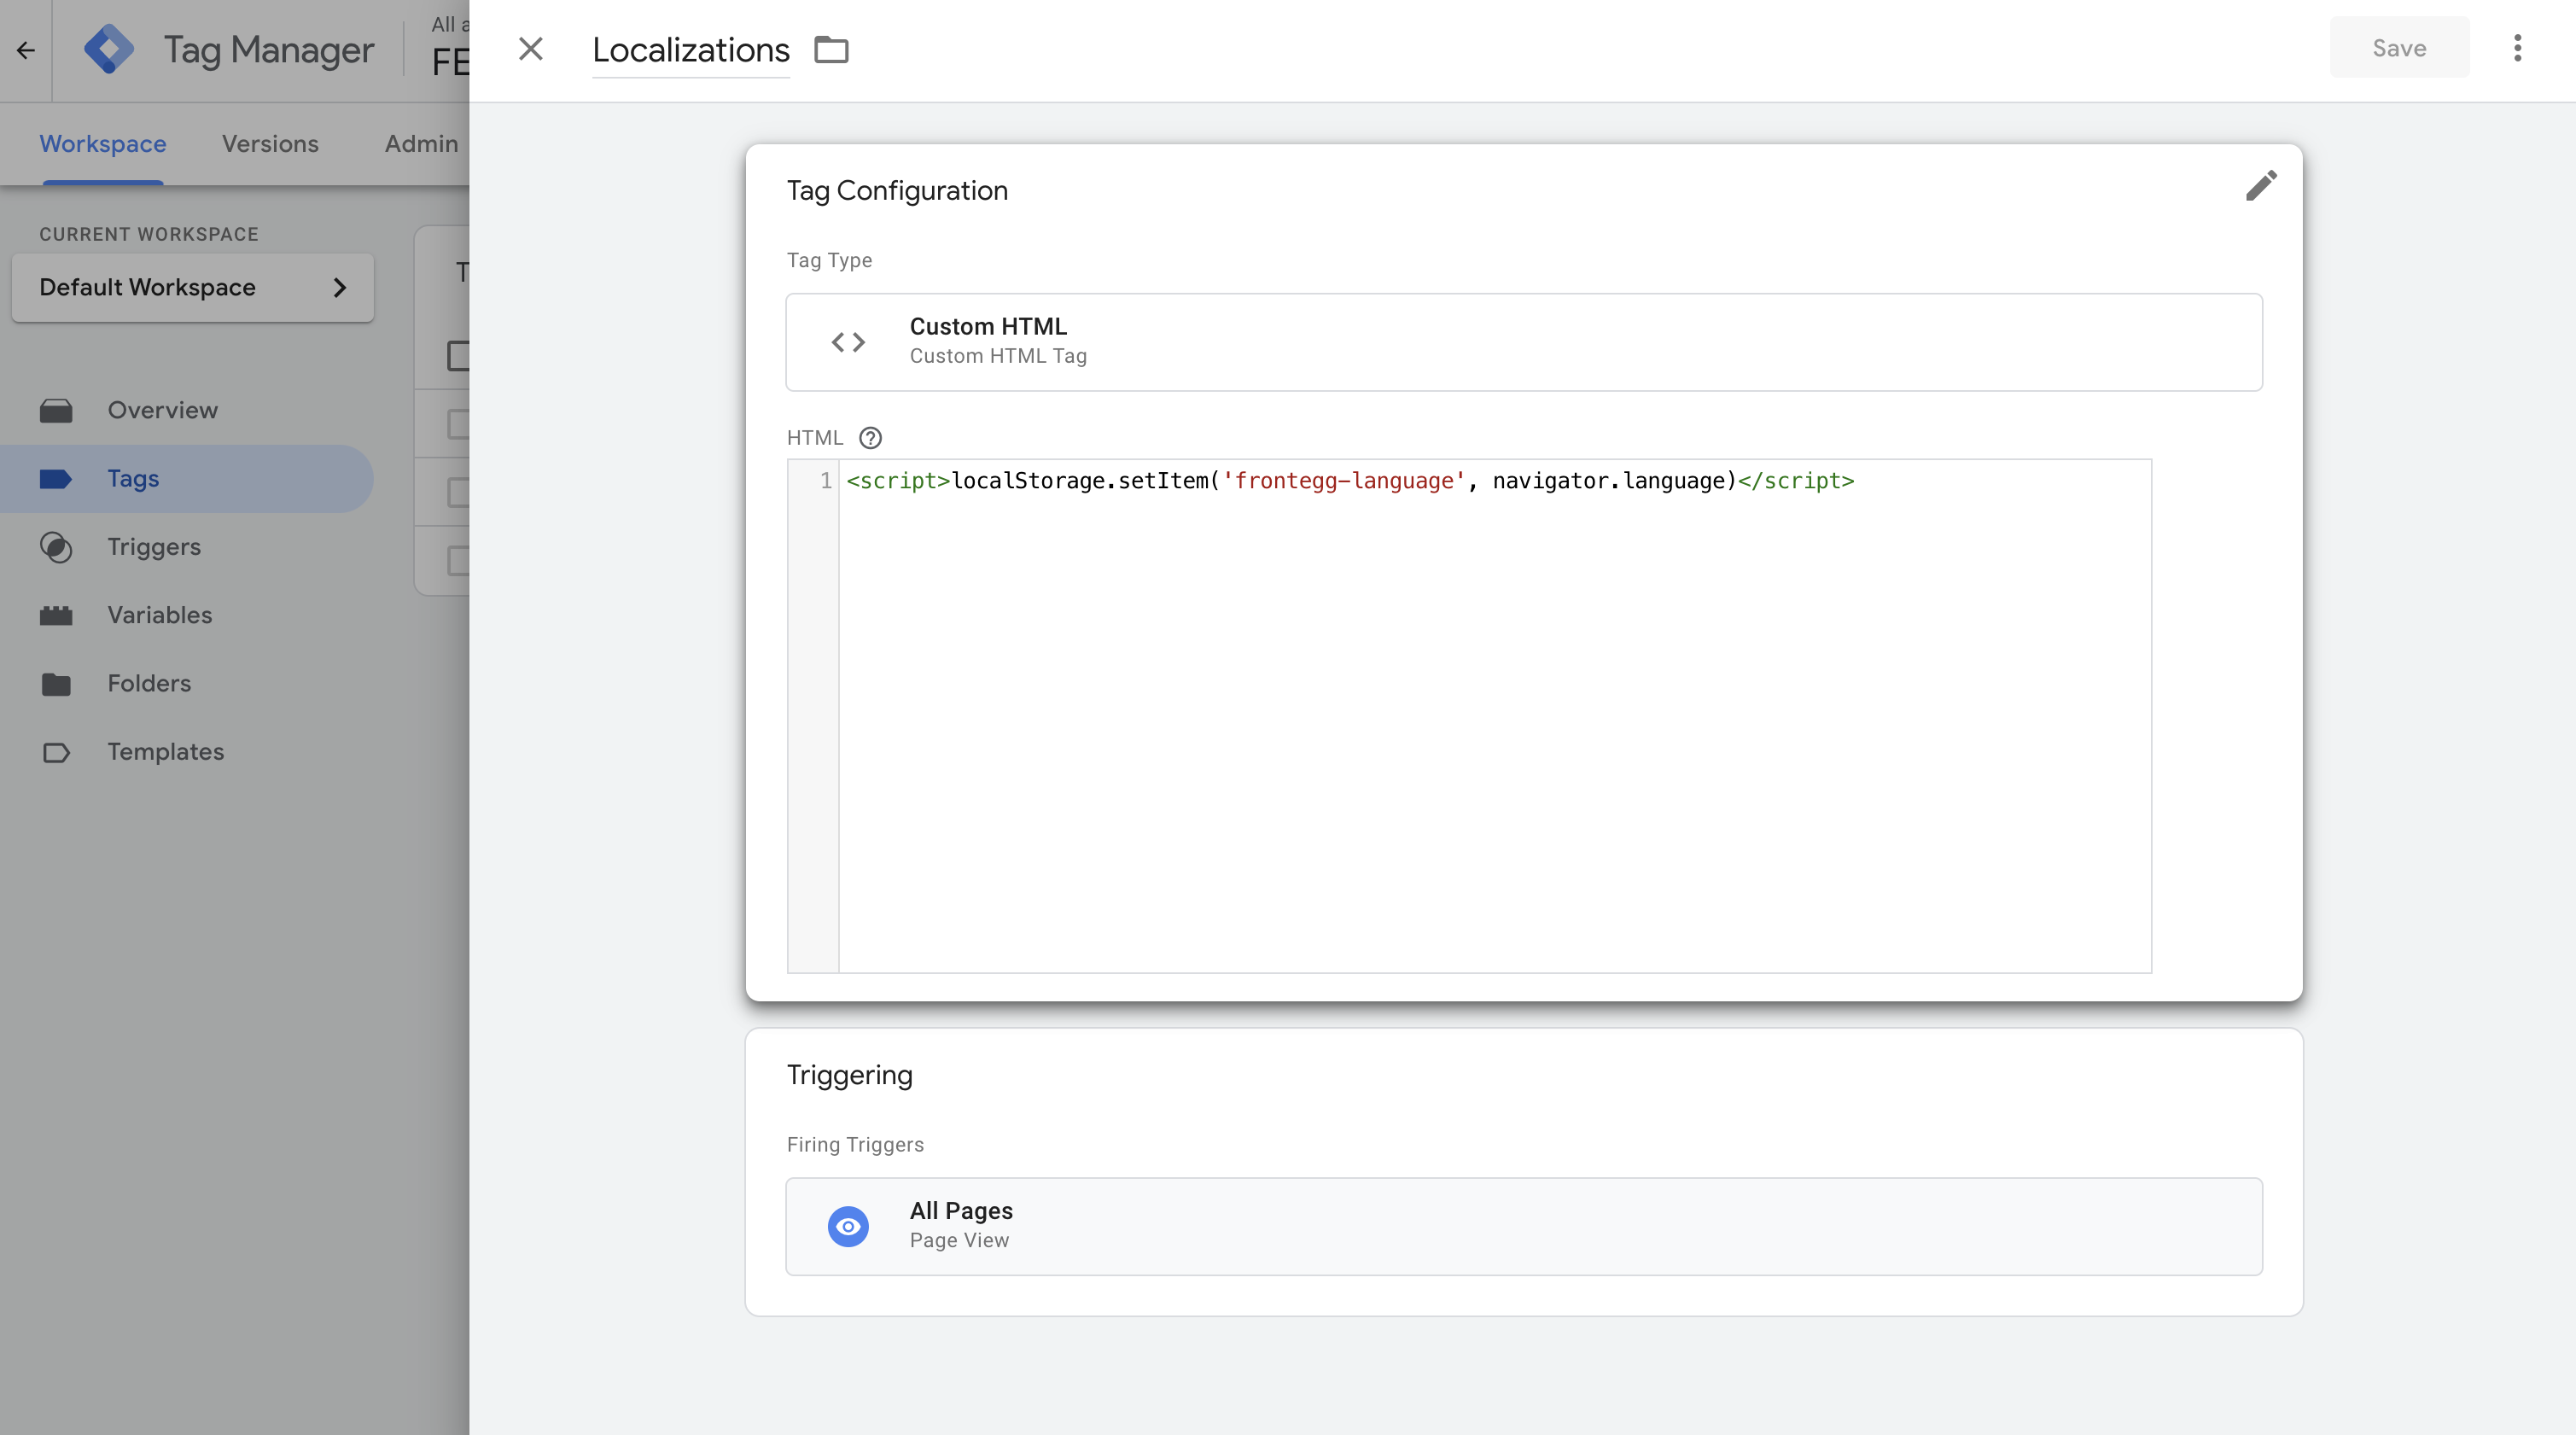Viewport: 2576px width, 1435px height.
Task: Click the three-dot overflow menu button
Action: [x=2518, y=48]
